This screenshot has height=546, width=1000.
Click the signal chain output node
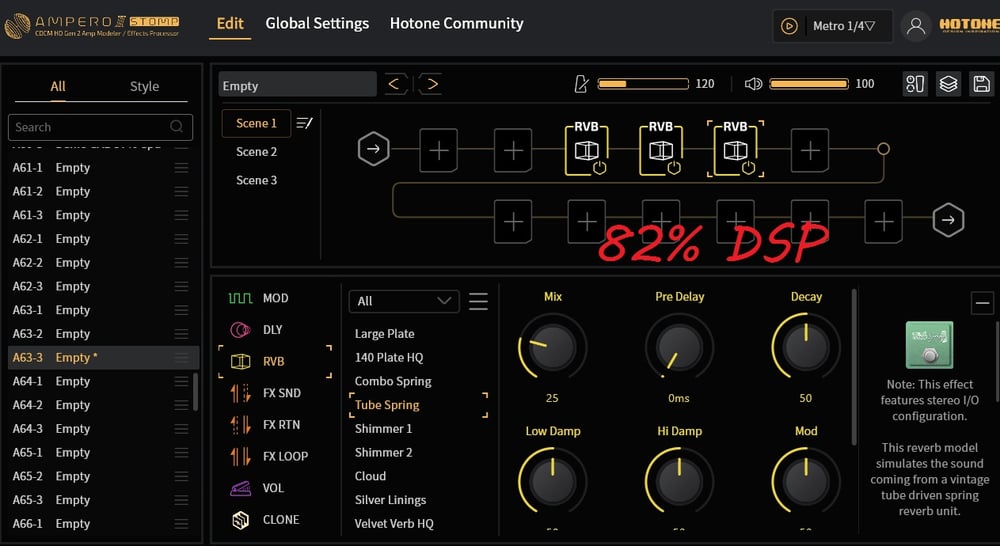point(948,220)
